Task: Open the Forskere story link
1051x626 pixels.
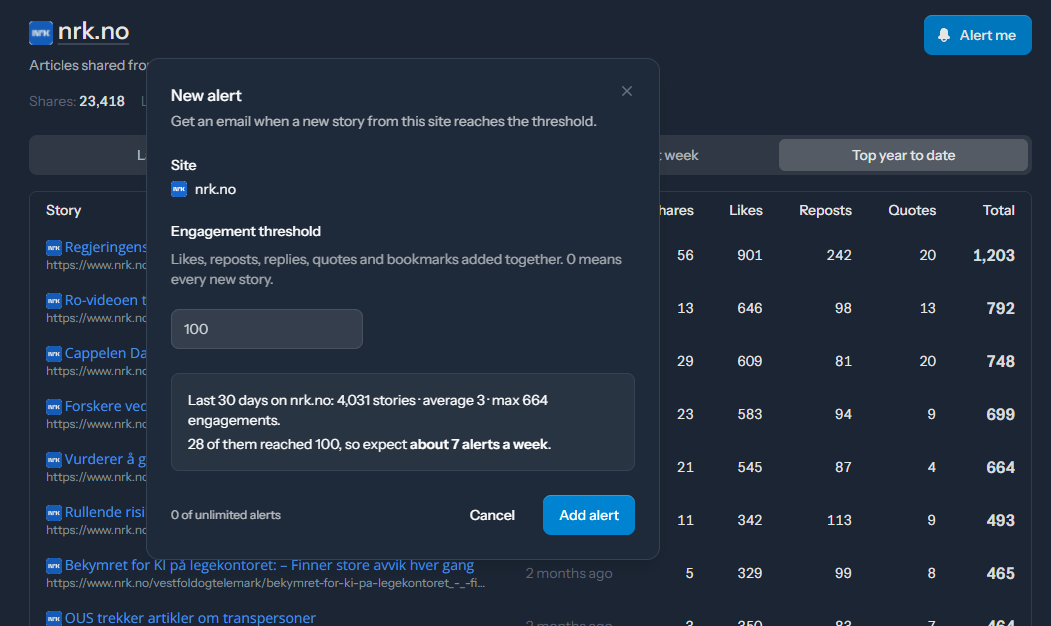Action: pyautogui.click(x=105, y=405)
